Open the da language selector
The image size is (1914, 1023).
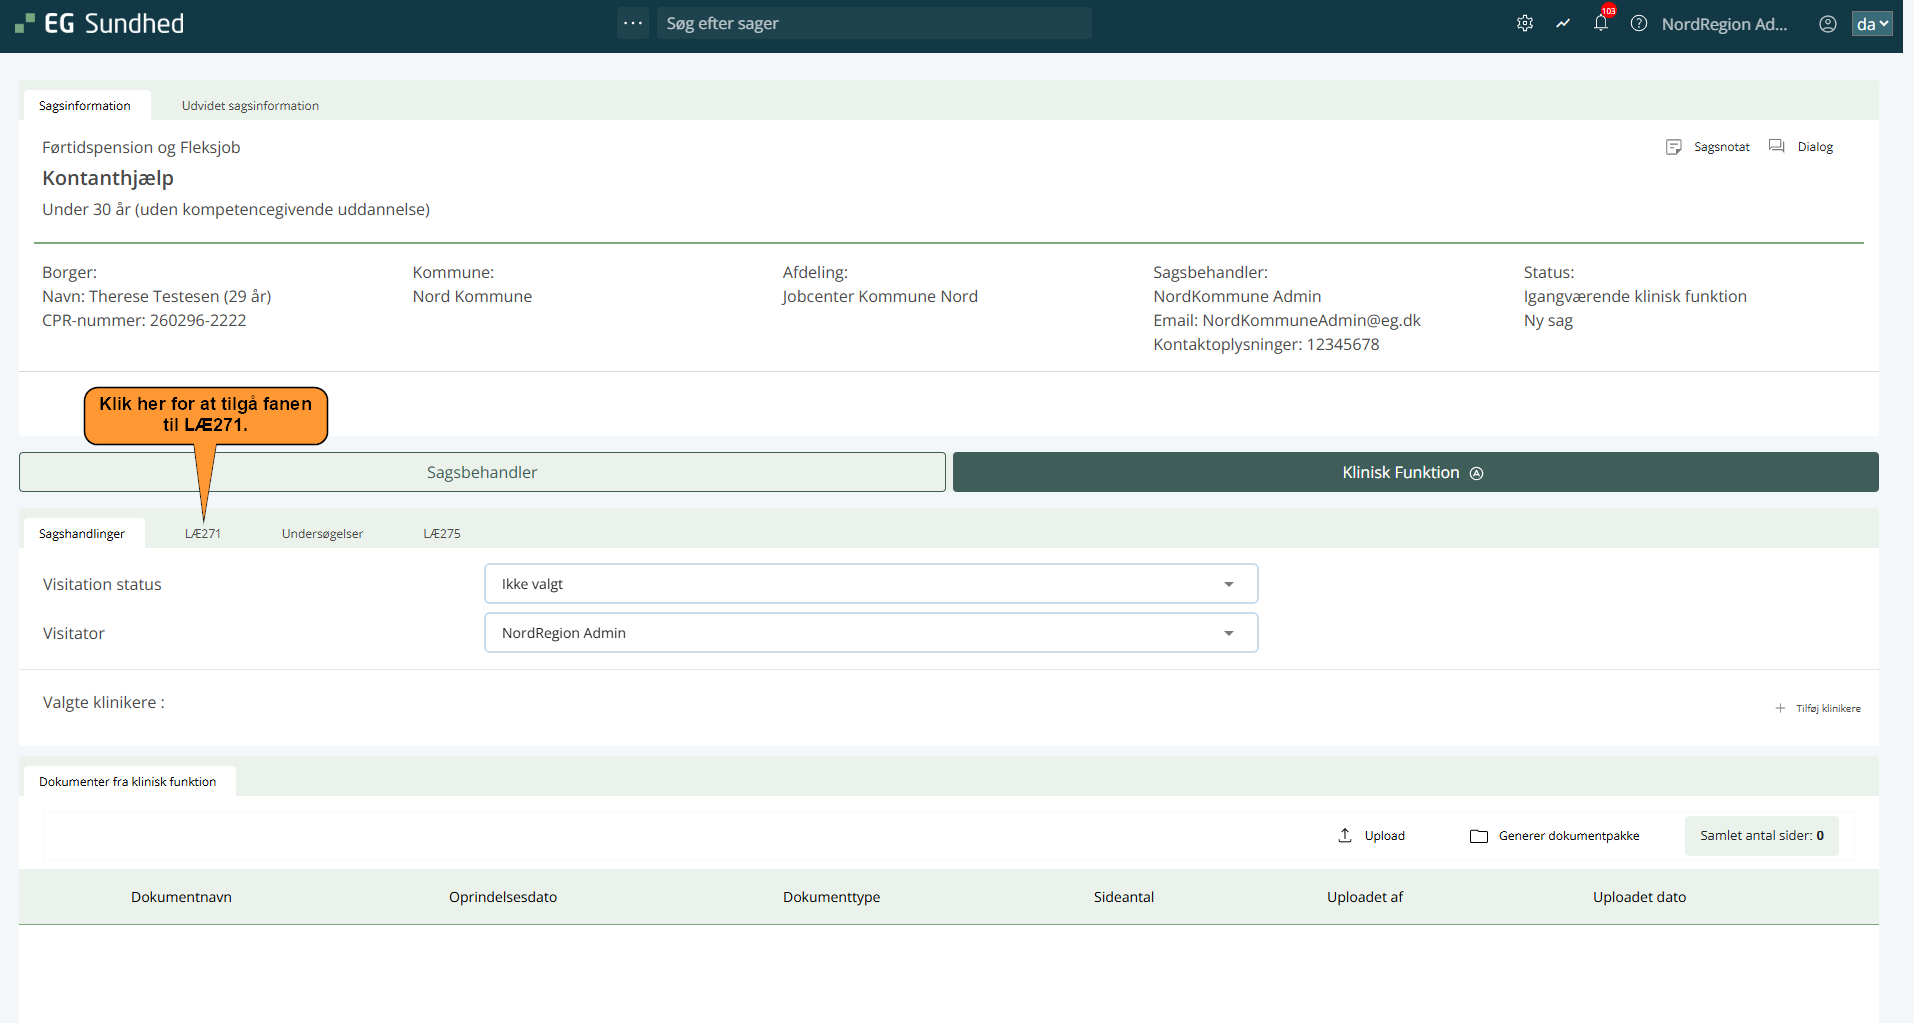pyautogui.click(x=1871, y=24)
